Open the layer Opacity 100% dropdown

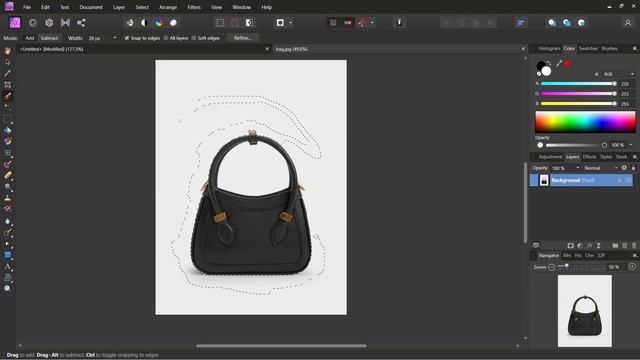[x=578, y=168]
